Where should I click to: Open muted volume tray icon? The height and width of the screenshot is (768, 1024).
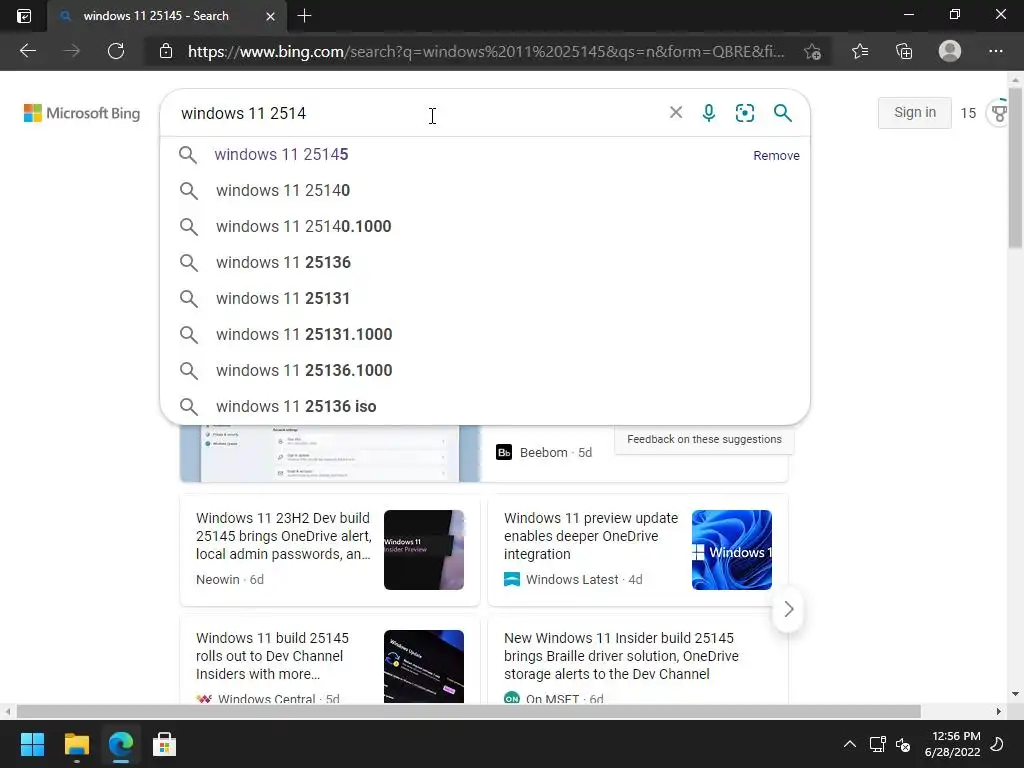coord(903,744)
